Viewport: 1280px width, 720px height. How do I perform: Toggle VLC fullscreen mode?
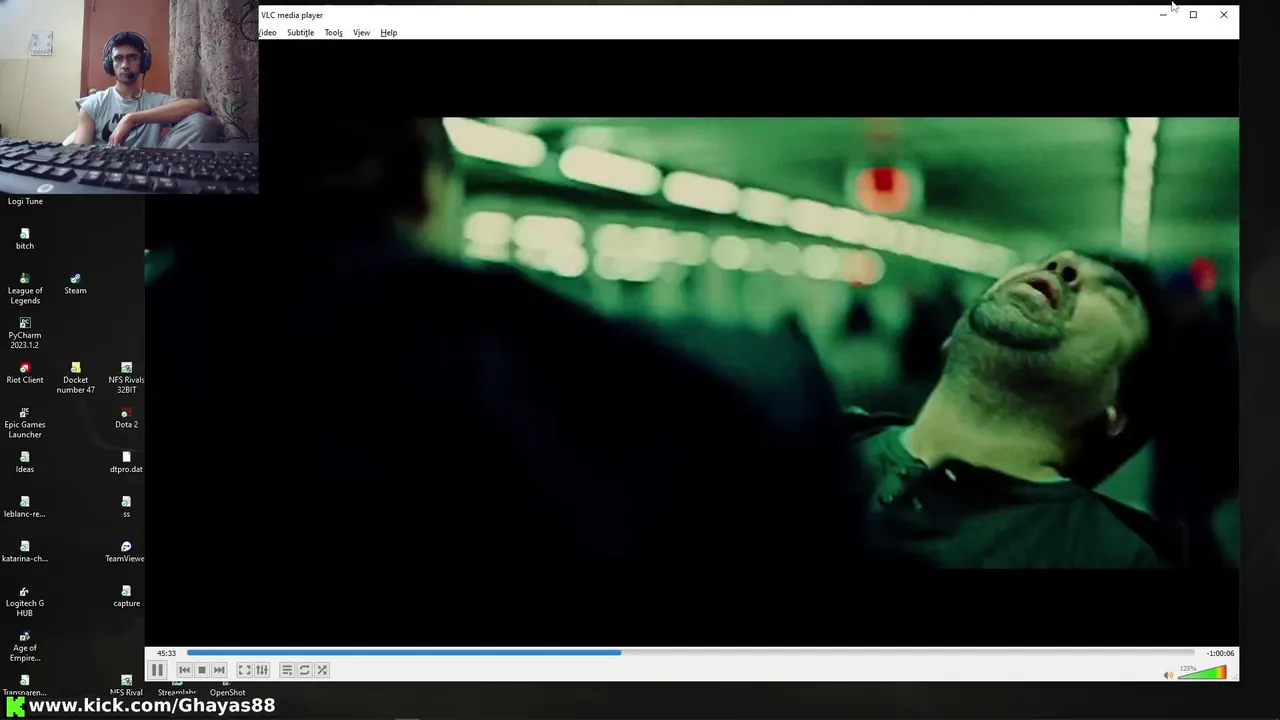coord(244,670)
